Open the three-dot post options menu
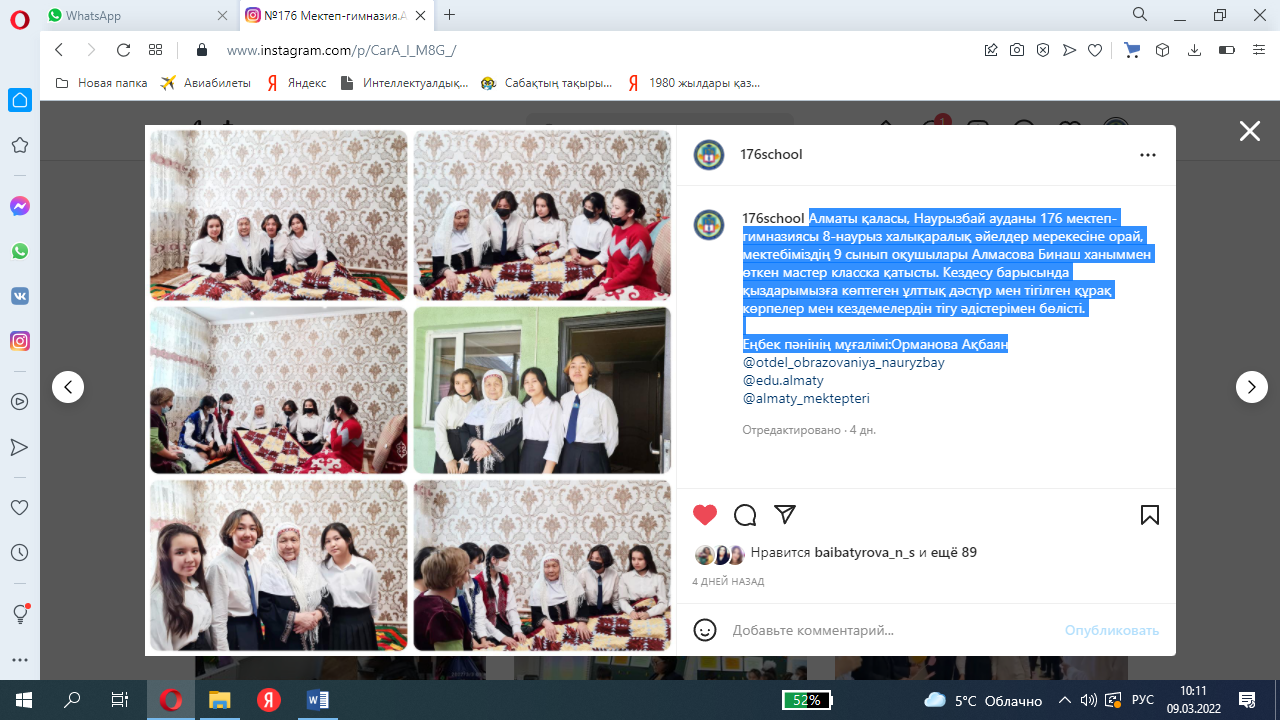The image size is (1280, 720). click(1147, 155)
